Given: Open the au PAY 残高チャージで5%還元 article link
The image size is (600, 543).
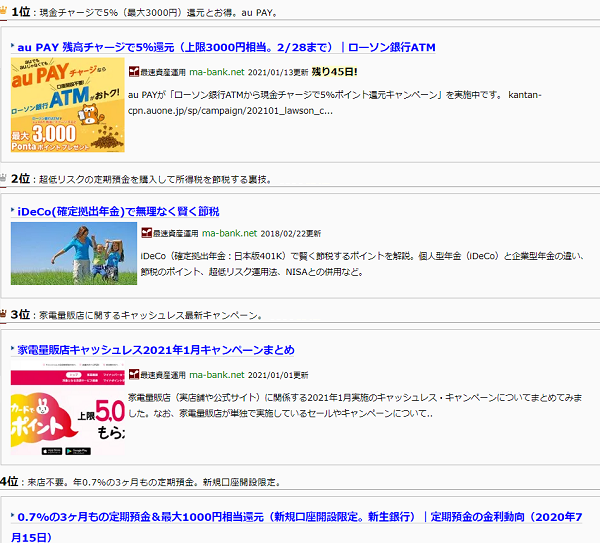Looking at the screenshot, I should pyautogui.click(x=226, y=47).
